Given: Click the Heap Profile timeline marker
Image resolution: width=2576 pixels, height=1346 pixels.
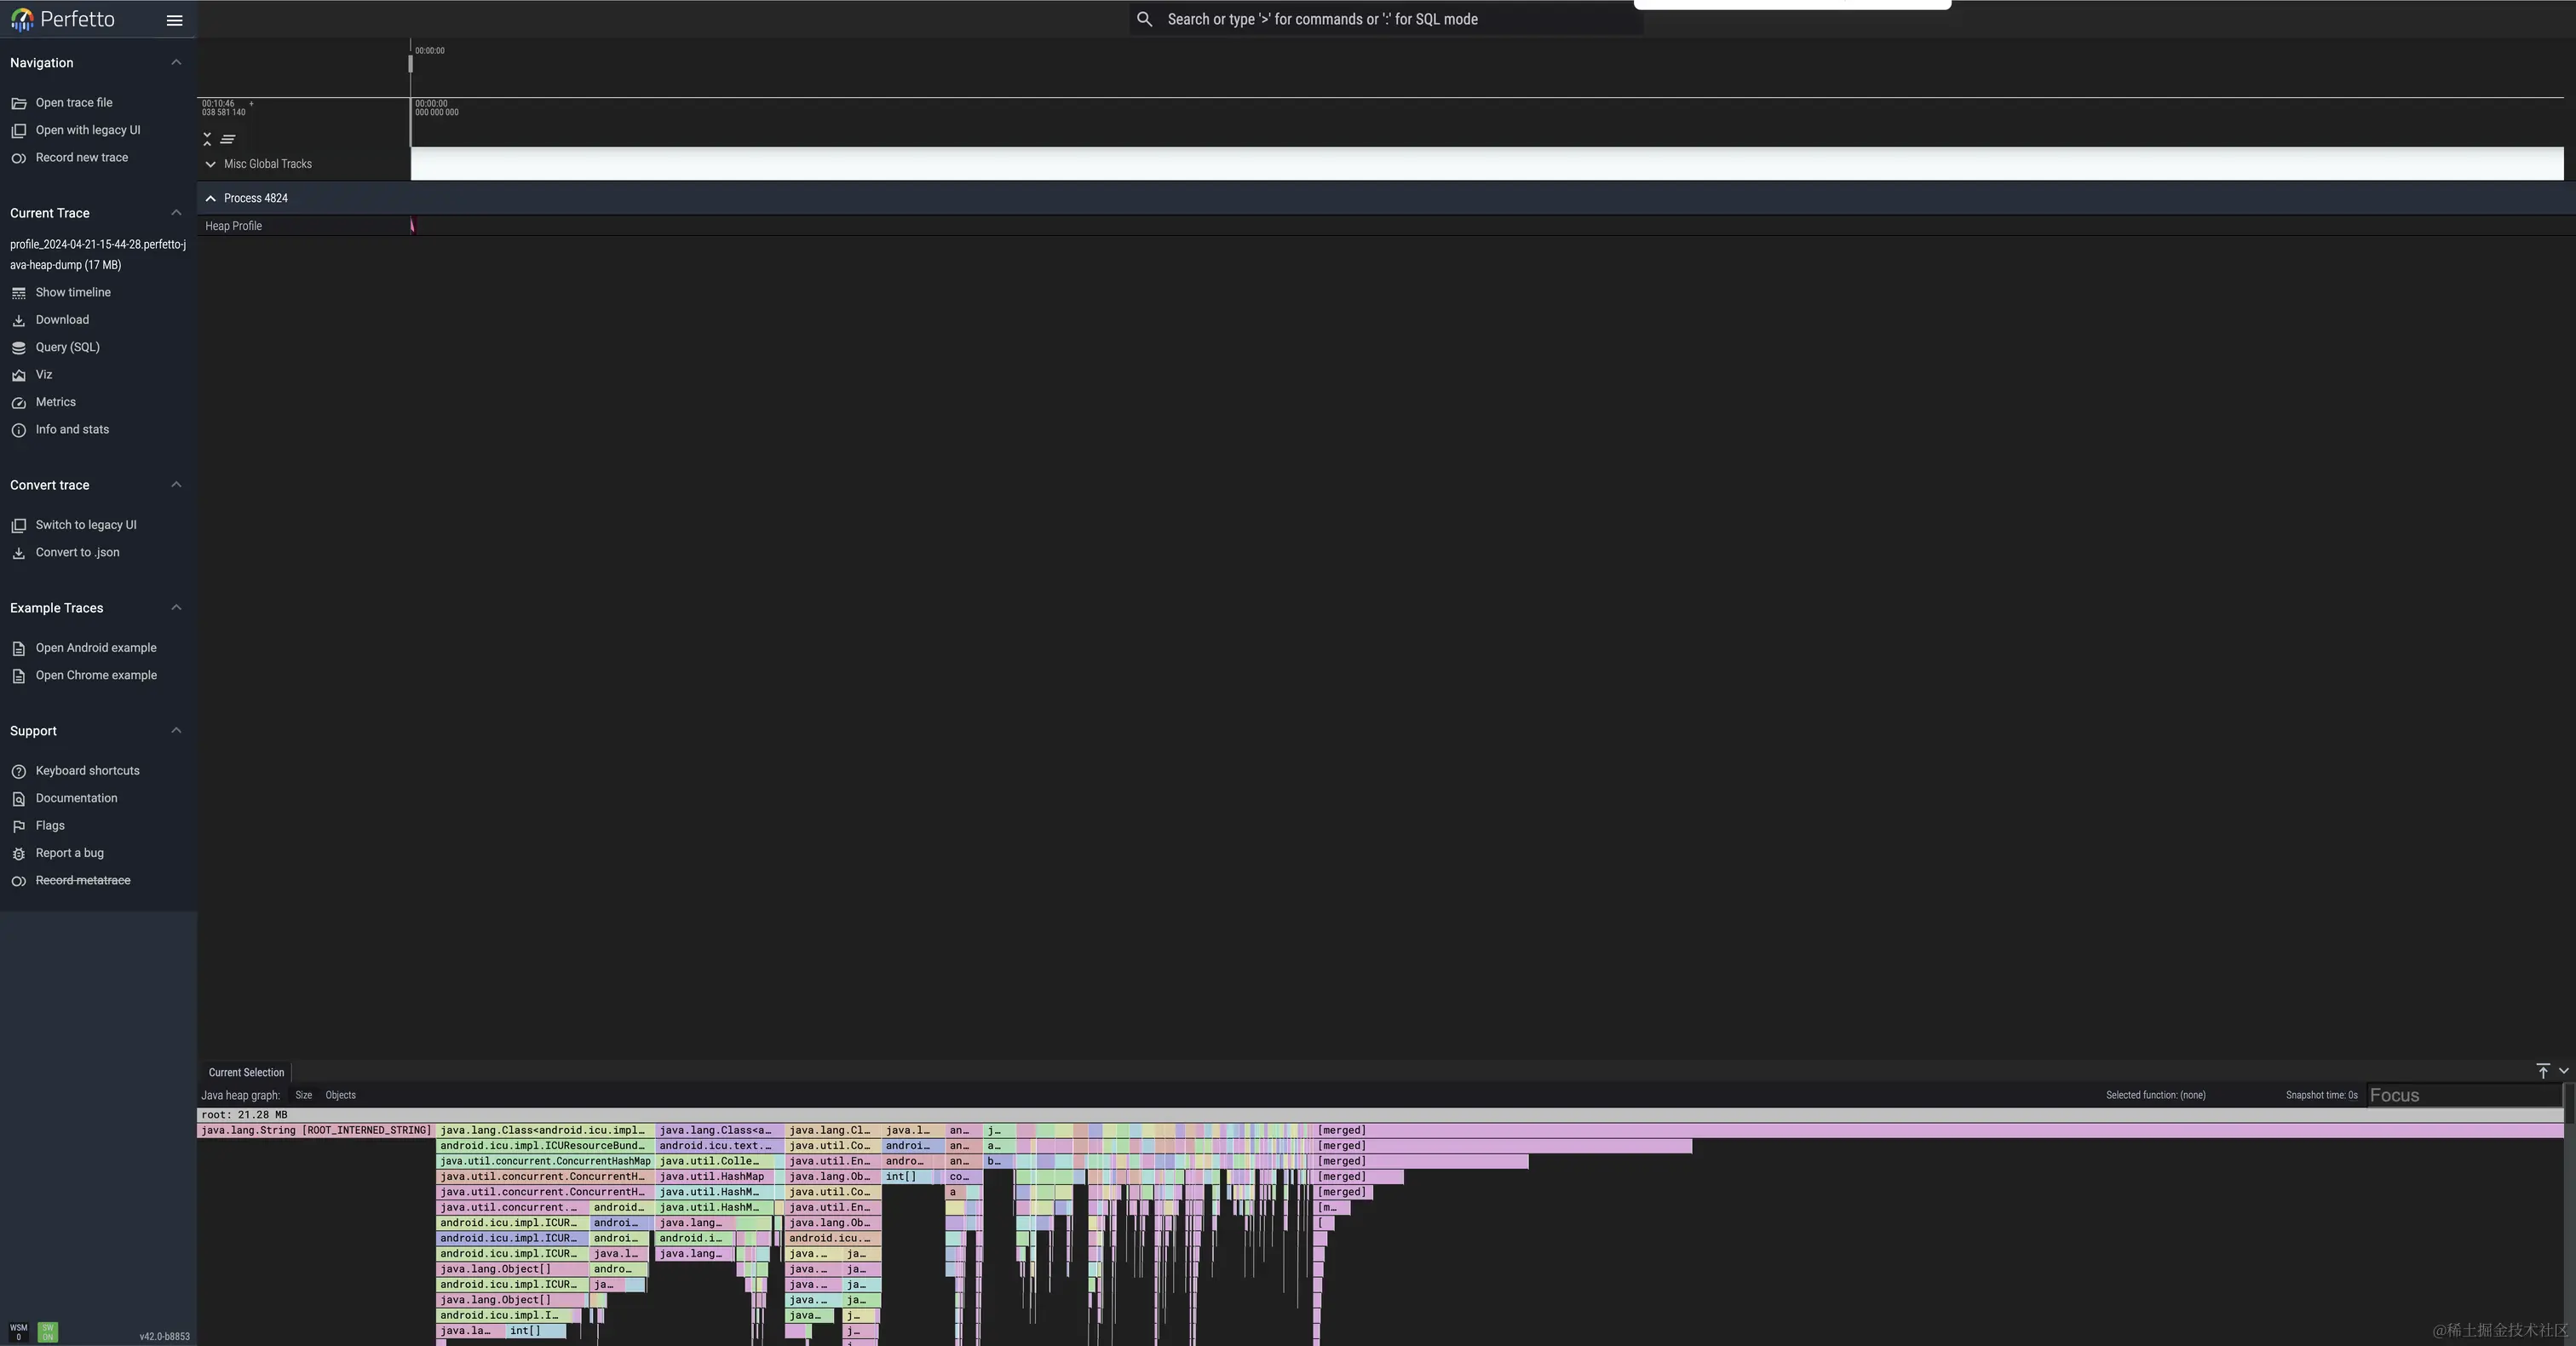Looking at the screenshot, I should point(414,227).
